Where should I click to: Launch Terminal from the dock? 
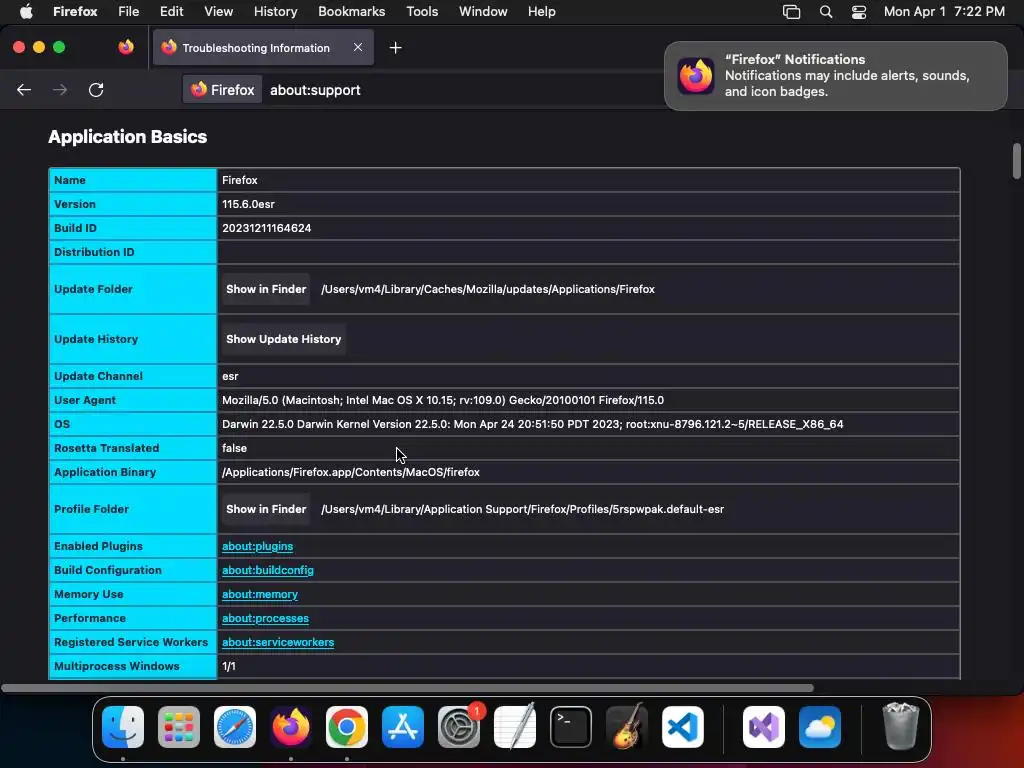[571, 727]
